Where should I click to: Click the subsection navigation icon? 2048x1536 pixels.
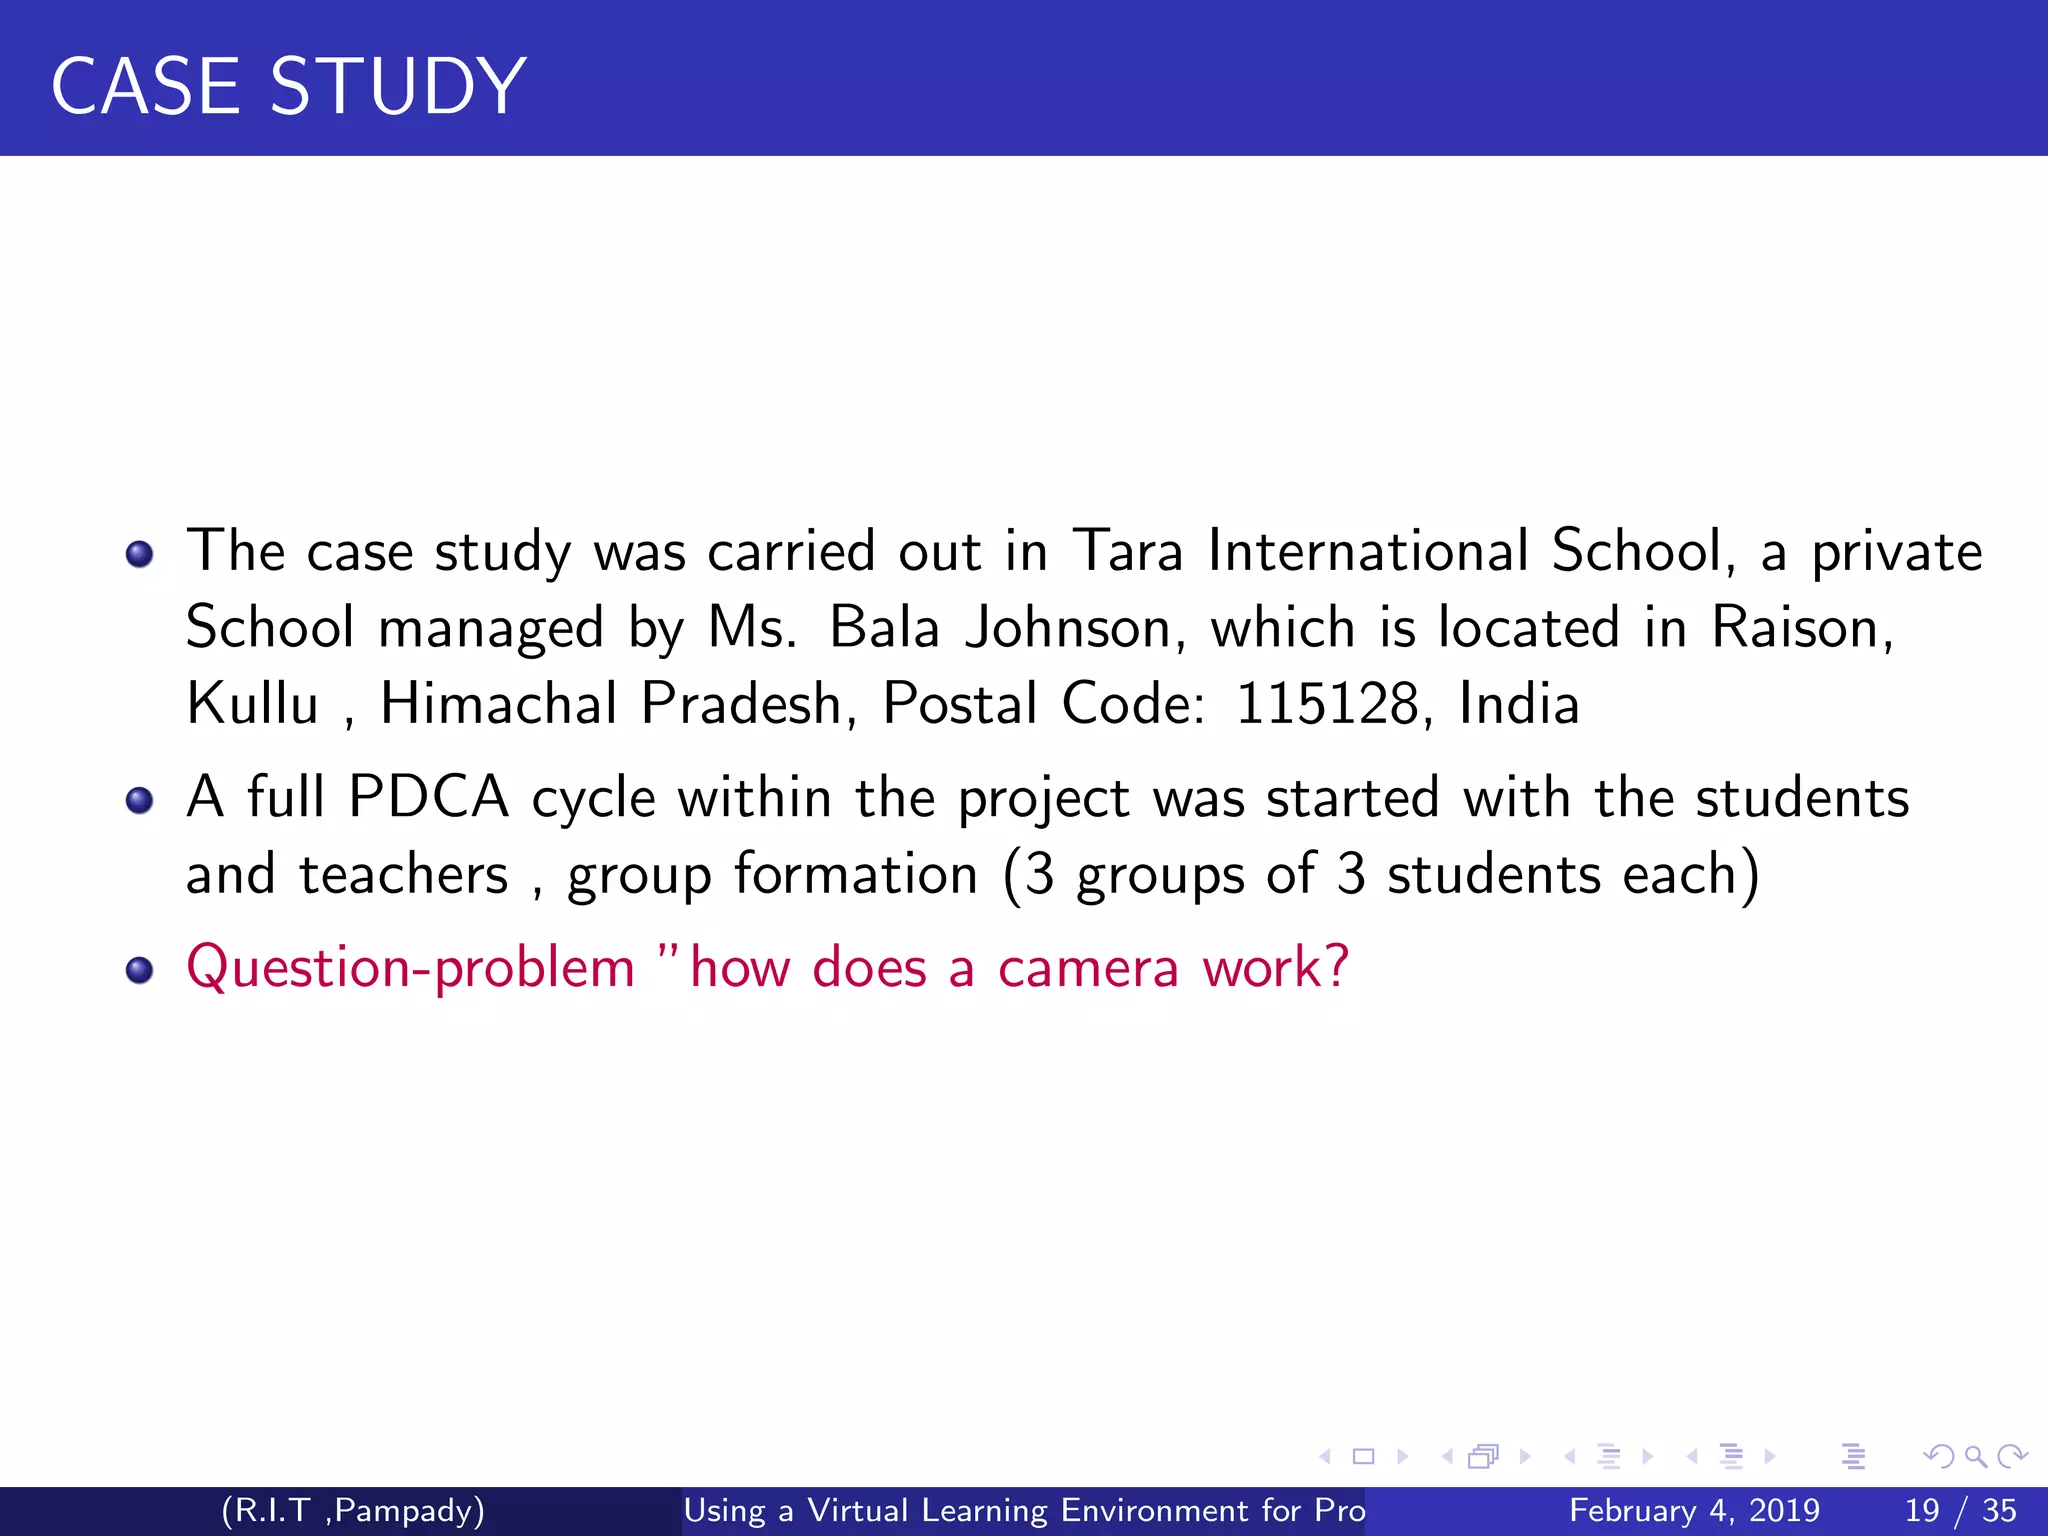point(1608,1457)
